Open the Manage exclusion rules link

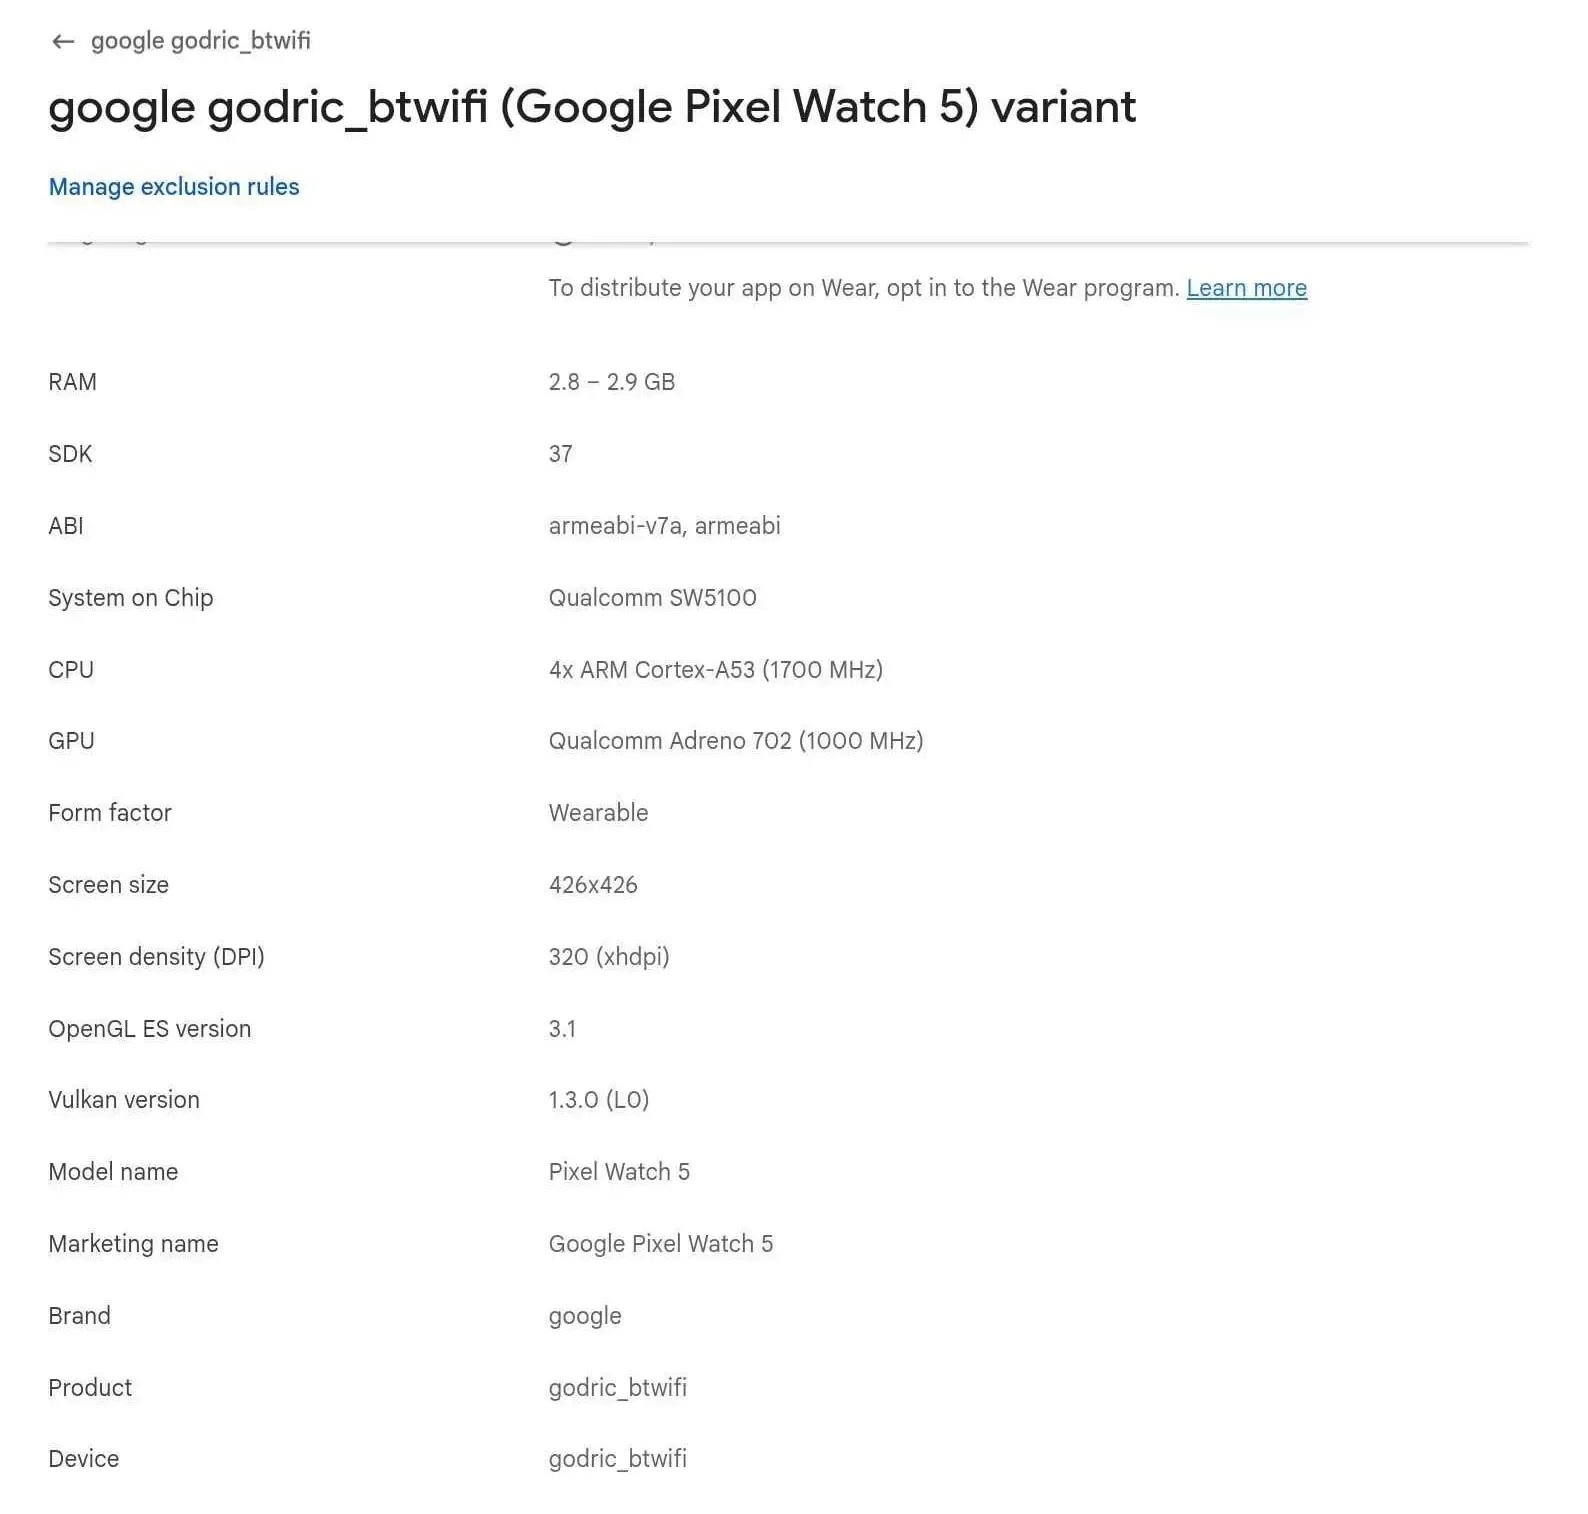[x=174, y=187]
